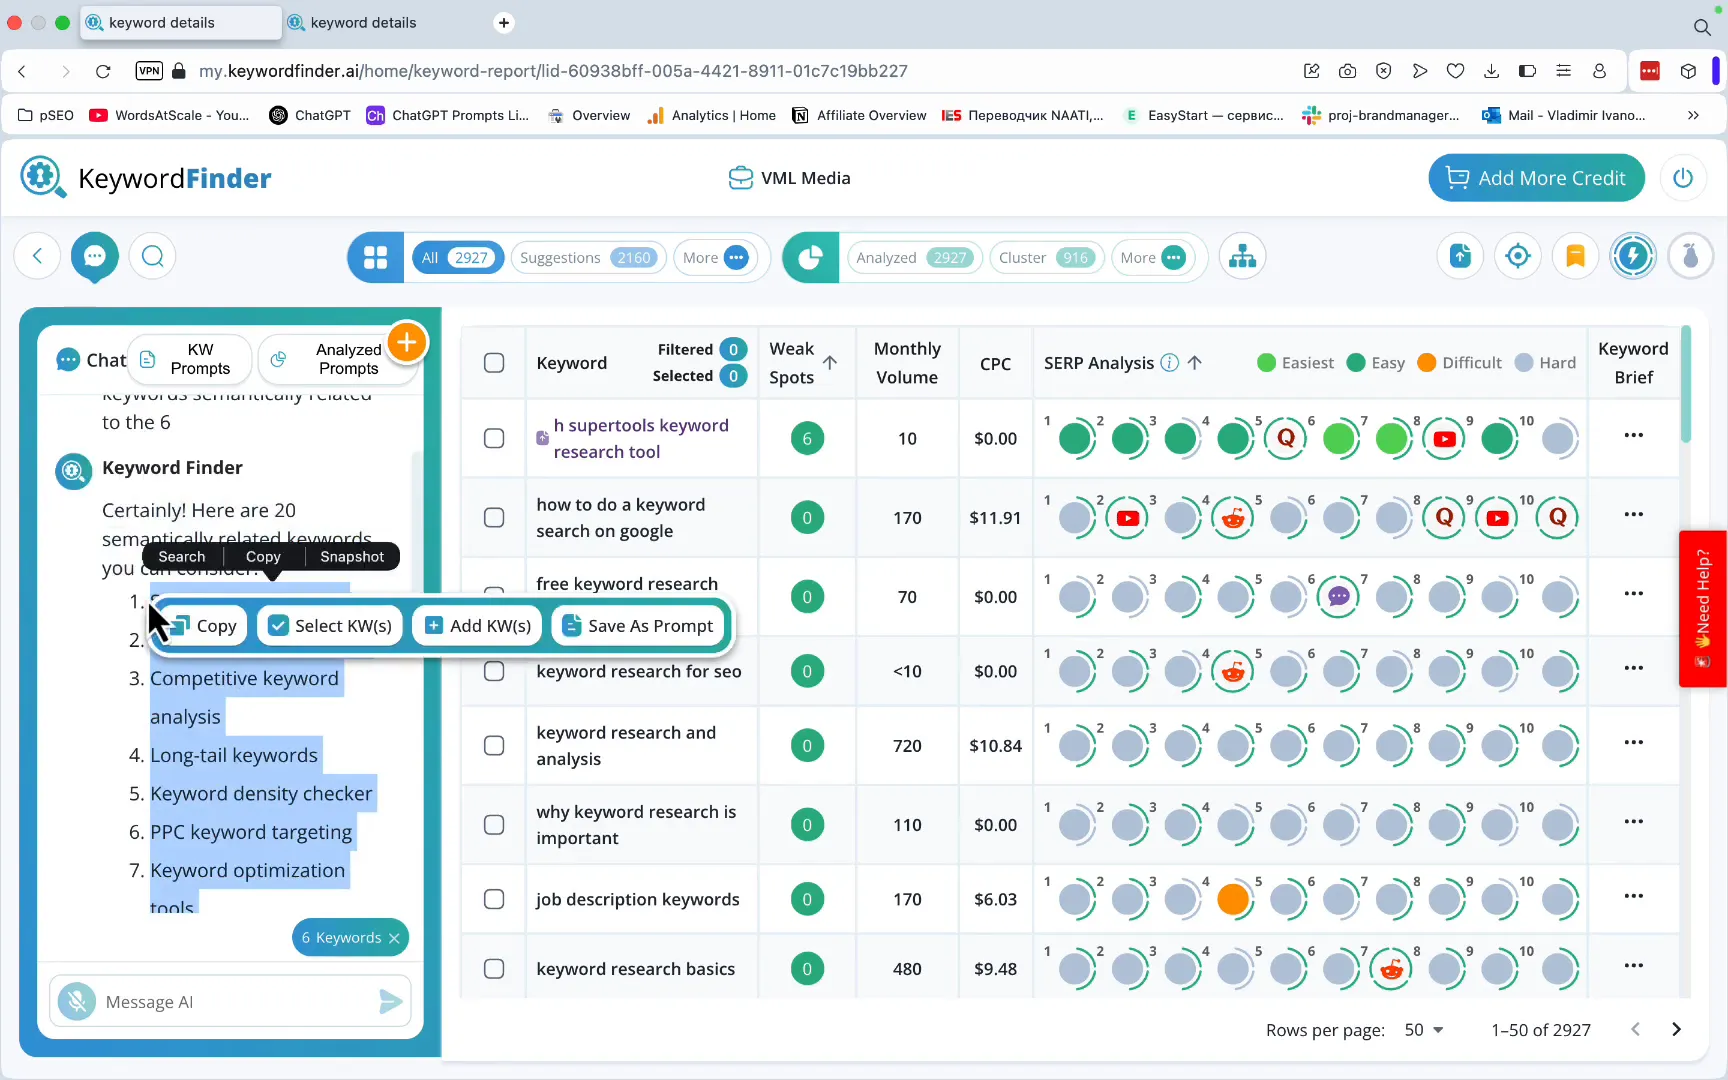Switch to Analyzed Prompts tab

[x=337, y=359]
